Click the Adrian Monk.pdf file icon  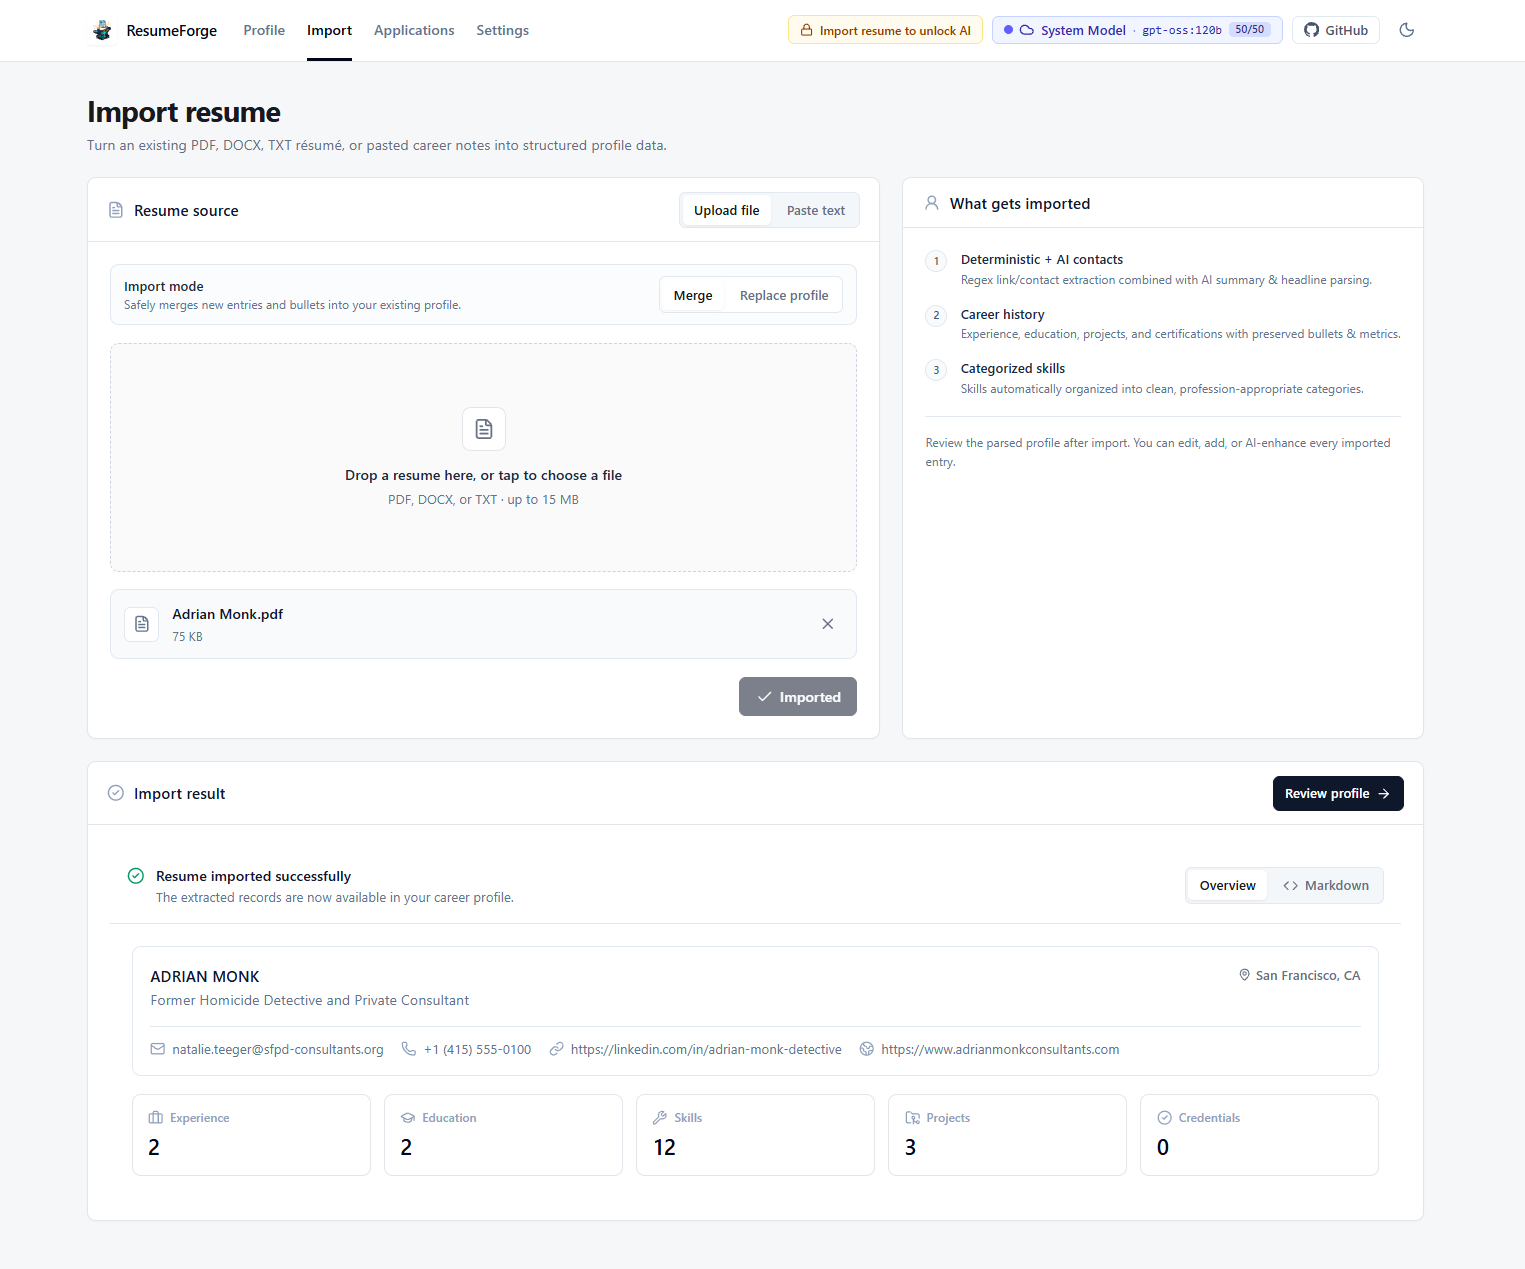[142, 624]
